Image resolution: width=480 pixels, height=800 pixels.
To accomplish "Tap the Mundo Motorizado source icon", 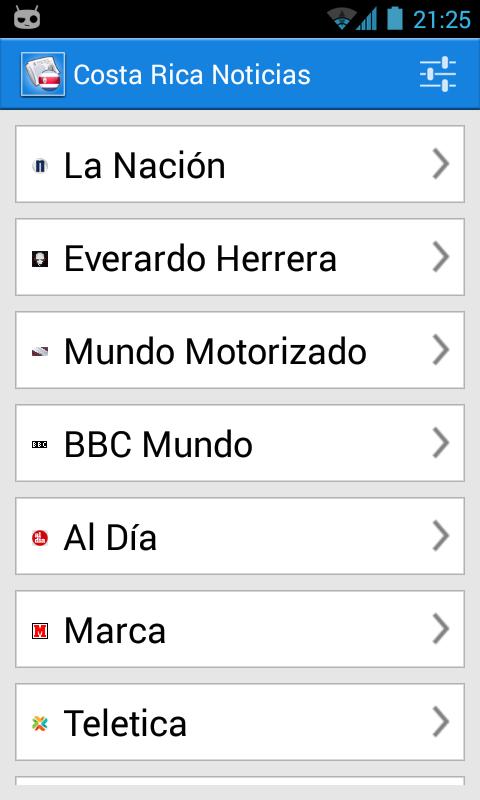I will (40, 351).
